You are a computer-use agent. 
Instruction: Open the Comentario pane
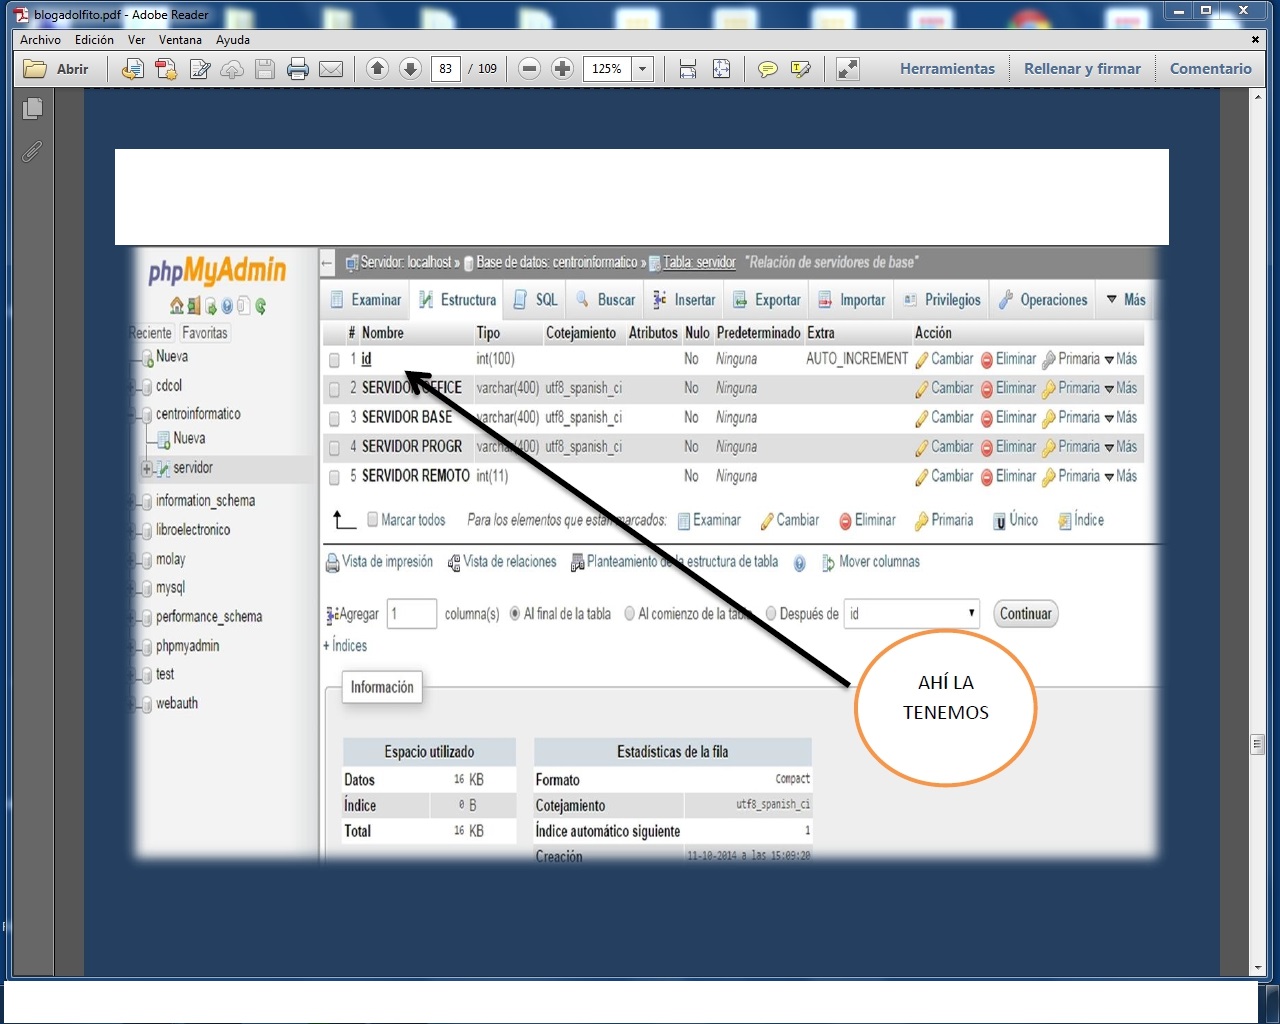pyautogui.click(x=1210, y=69)
